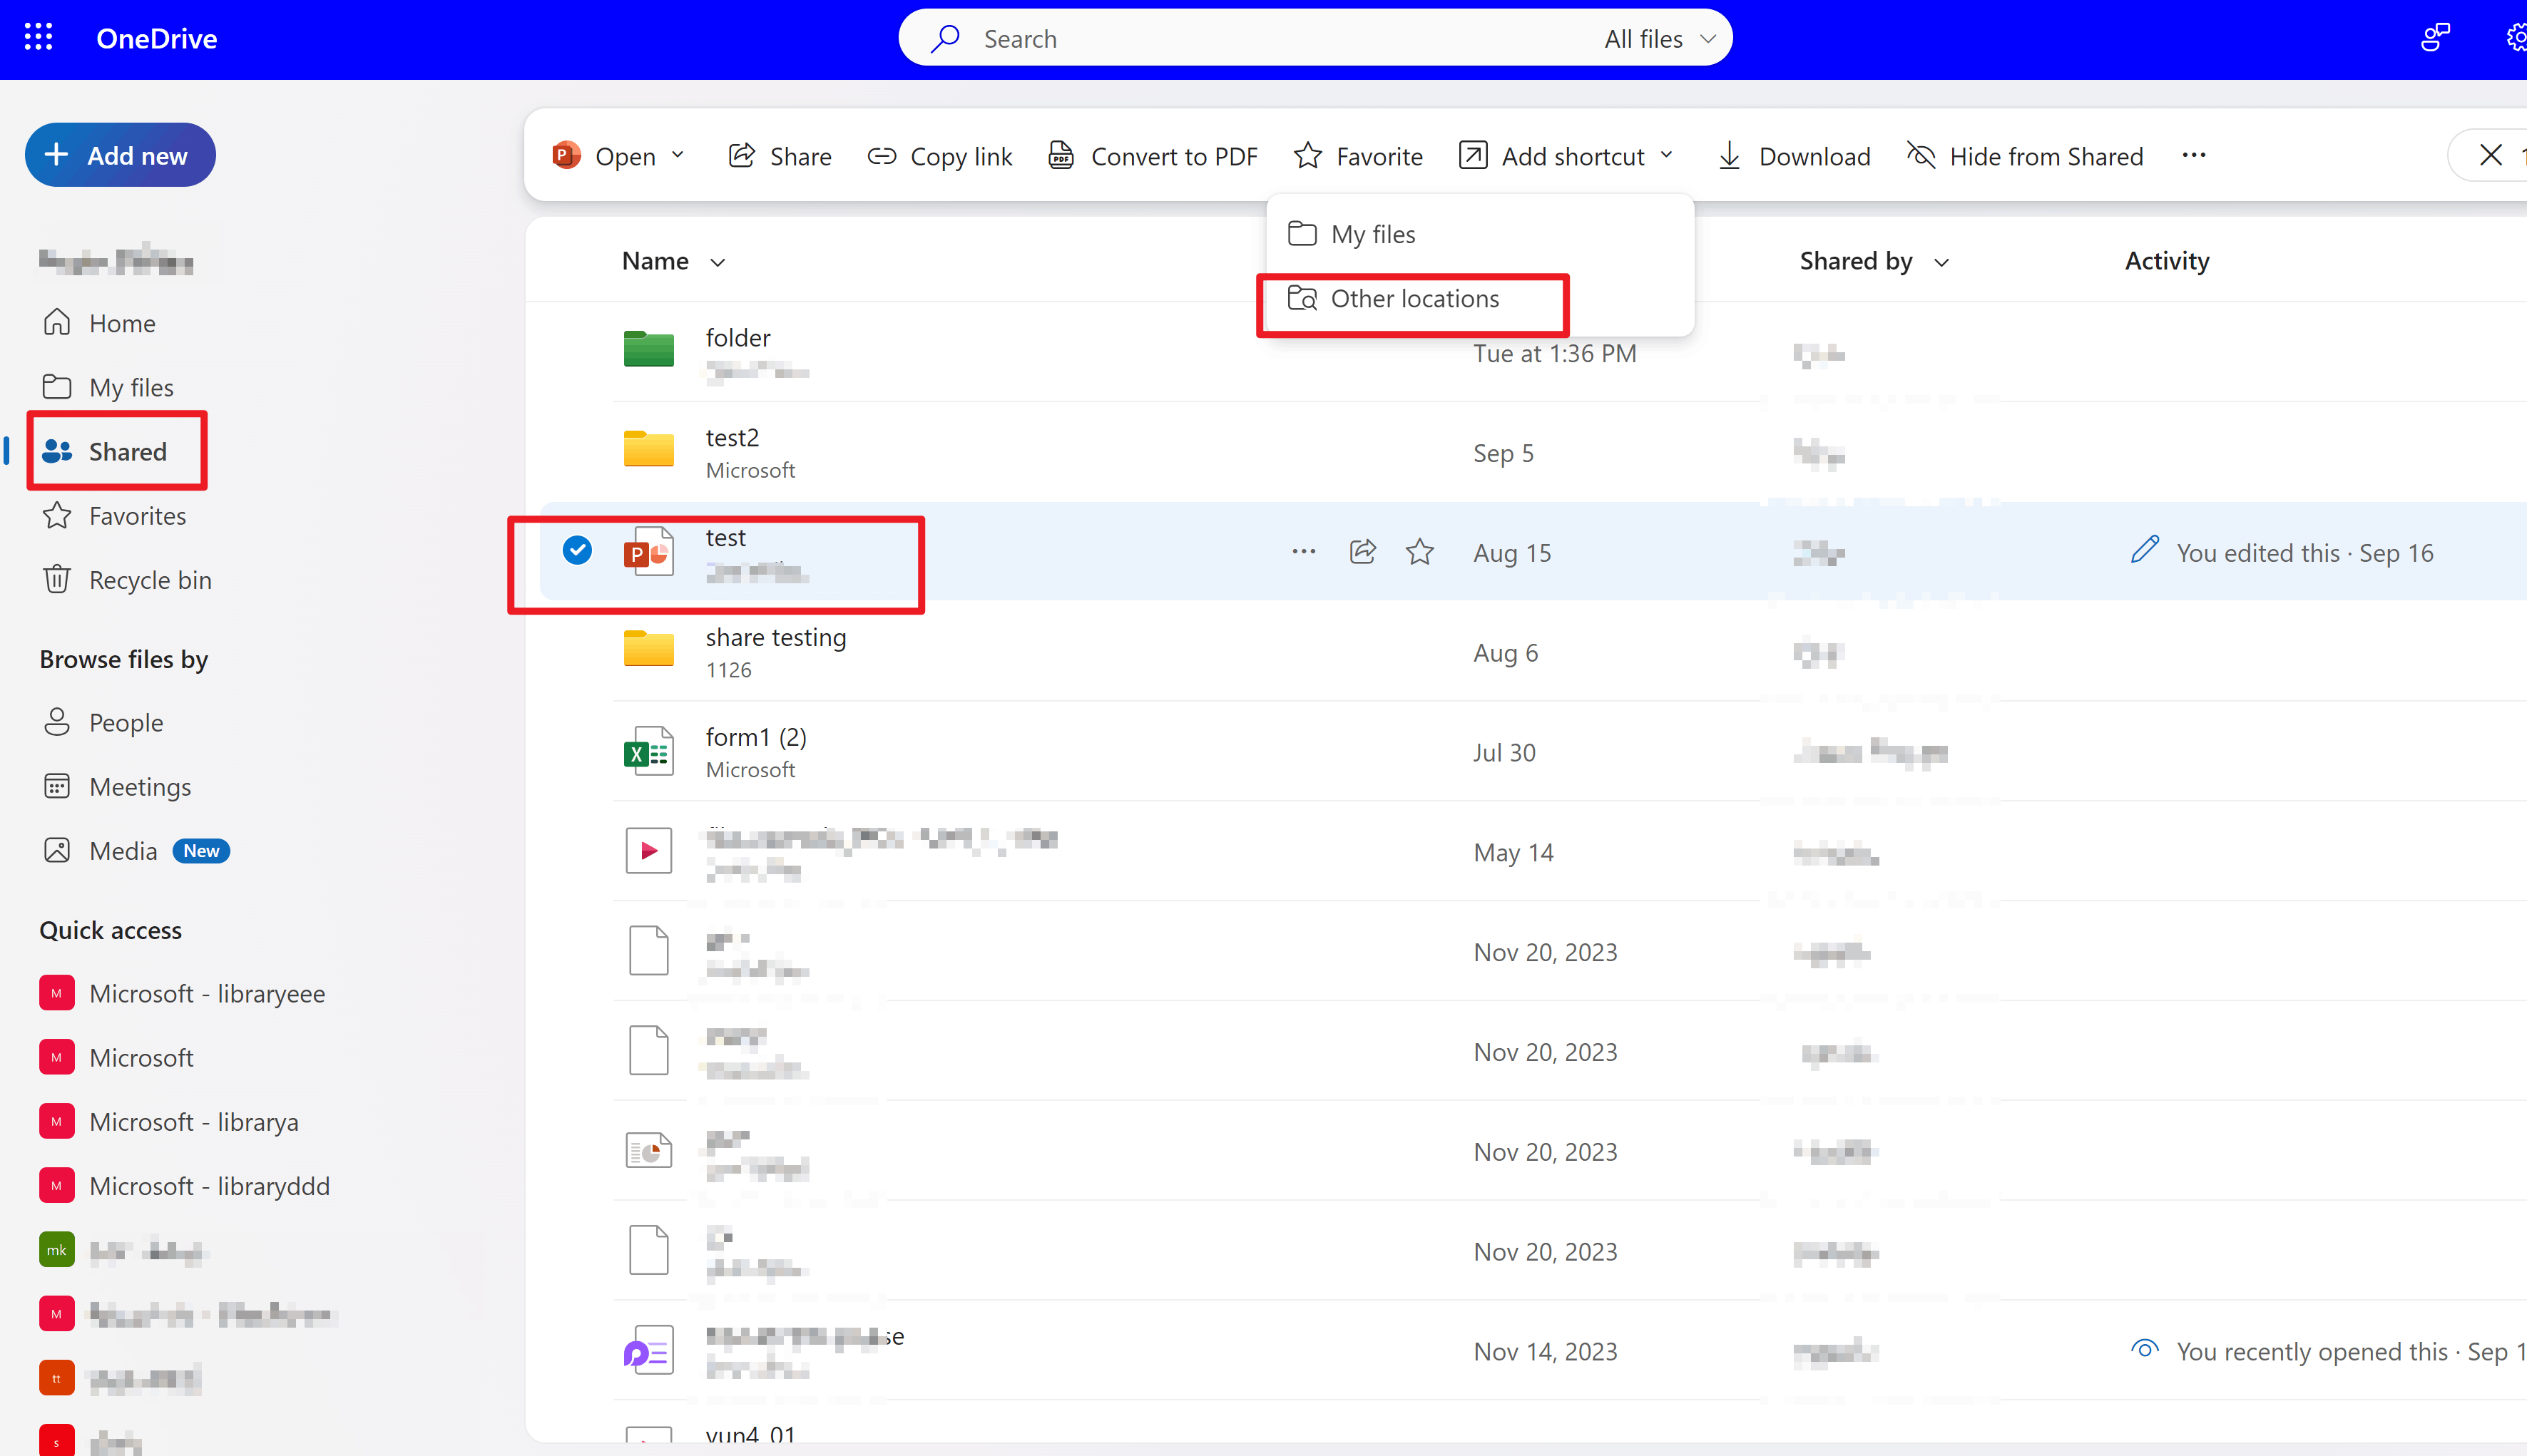Sort by the Name column header
Screen dimensions: 2527x1456
click(x=674, y=261)
